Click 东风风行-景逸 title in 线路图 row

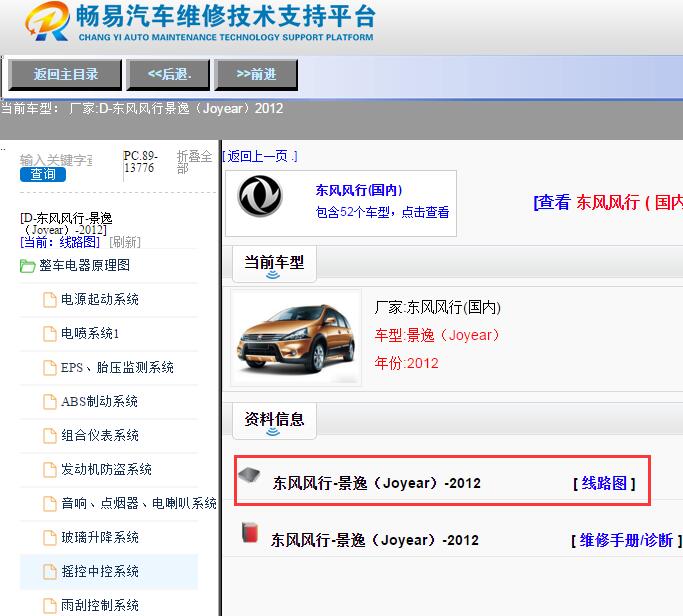377,484
